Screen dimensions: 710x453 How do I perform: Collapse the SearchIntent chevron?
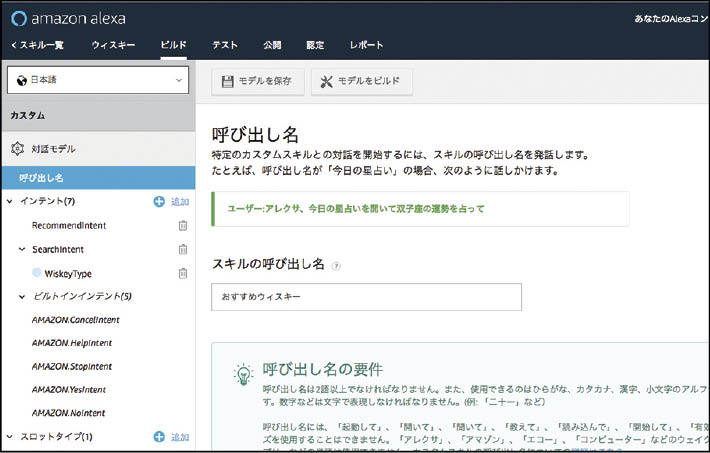[22, 249]
